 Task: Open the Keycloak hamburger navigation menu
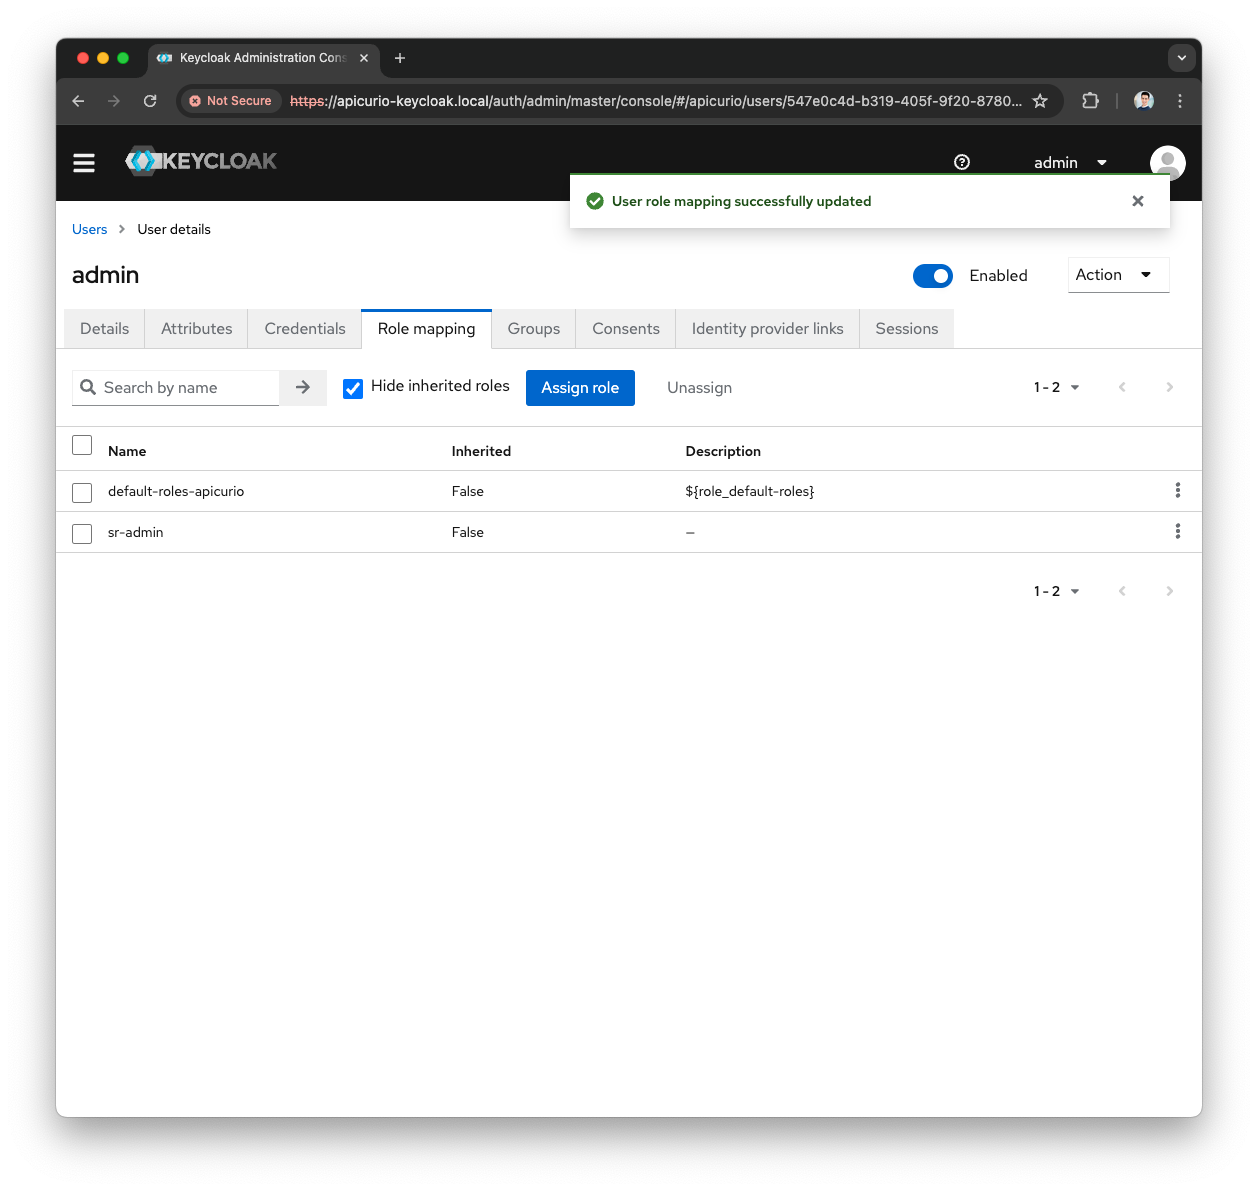(84, 162)
